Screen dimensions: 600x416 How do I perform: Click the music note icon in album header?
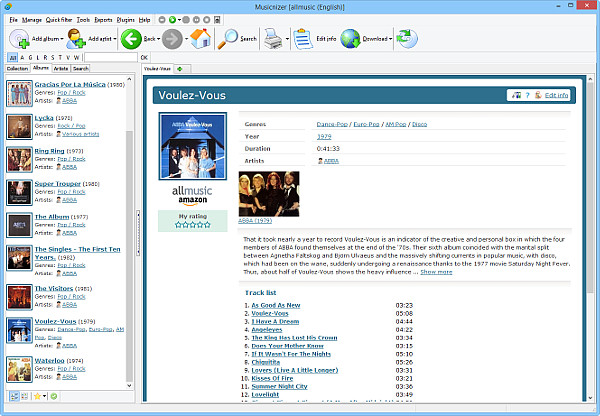(x=517, y=95)
